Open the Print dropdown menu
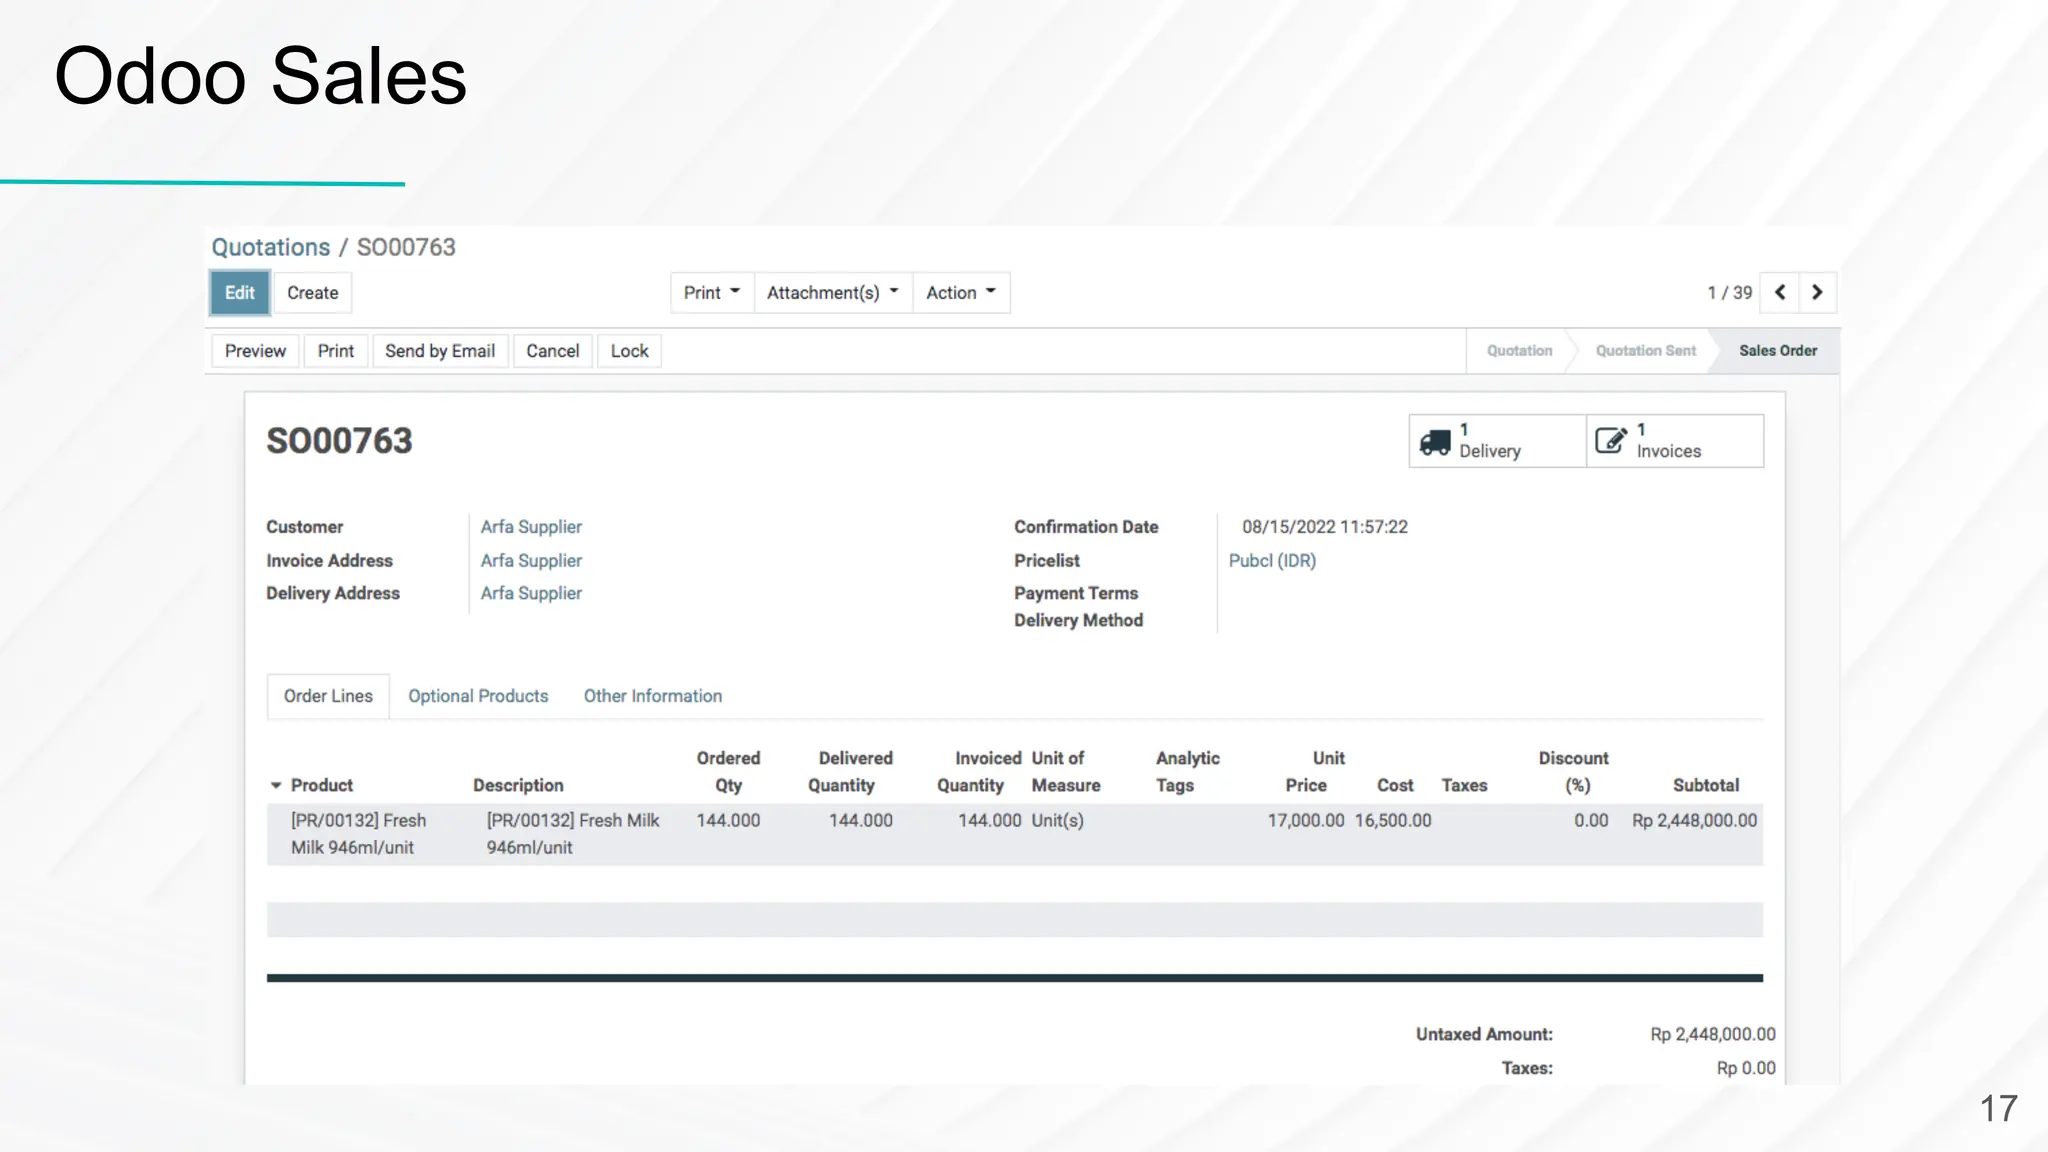The width and height of the screenshot is (2048, 1152). [712, 293]
